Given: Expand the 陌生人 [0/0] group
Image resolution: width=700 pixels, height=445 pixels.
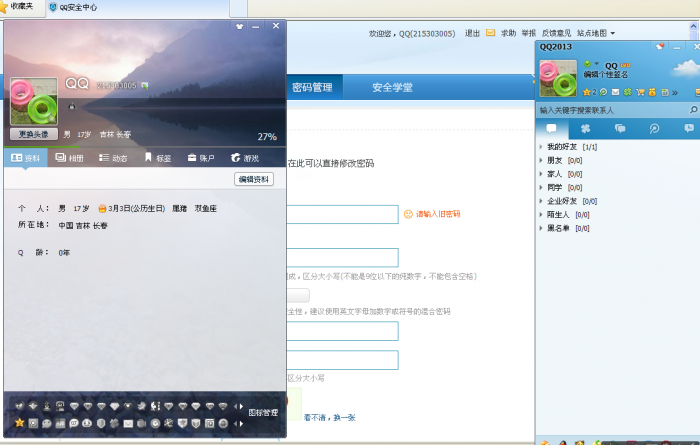Looking at the screenshot, I should pos(565,215).
